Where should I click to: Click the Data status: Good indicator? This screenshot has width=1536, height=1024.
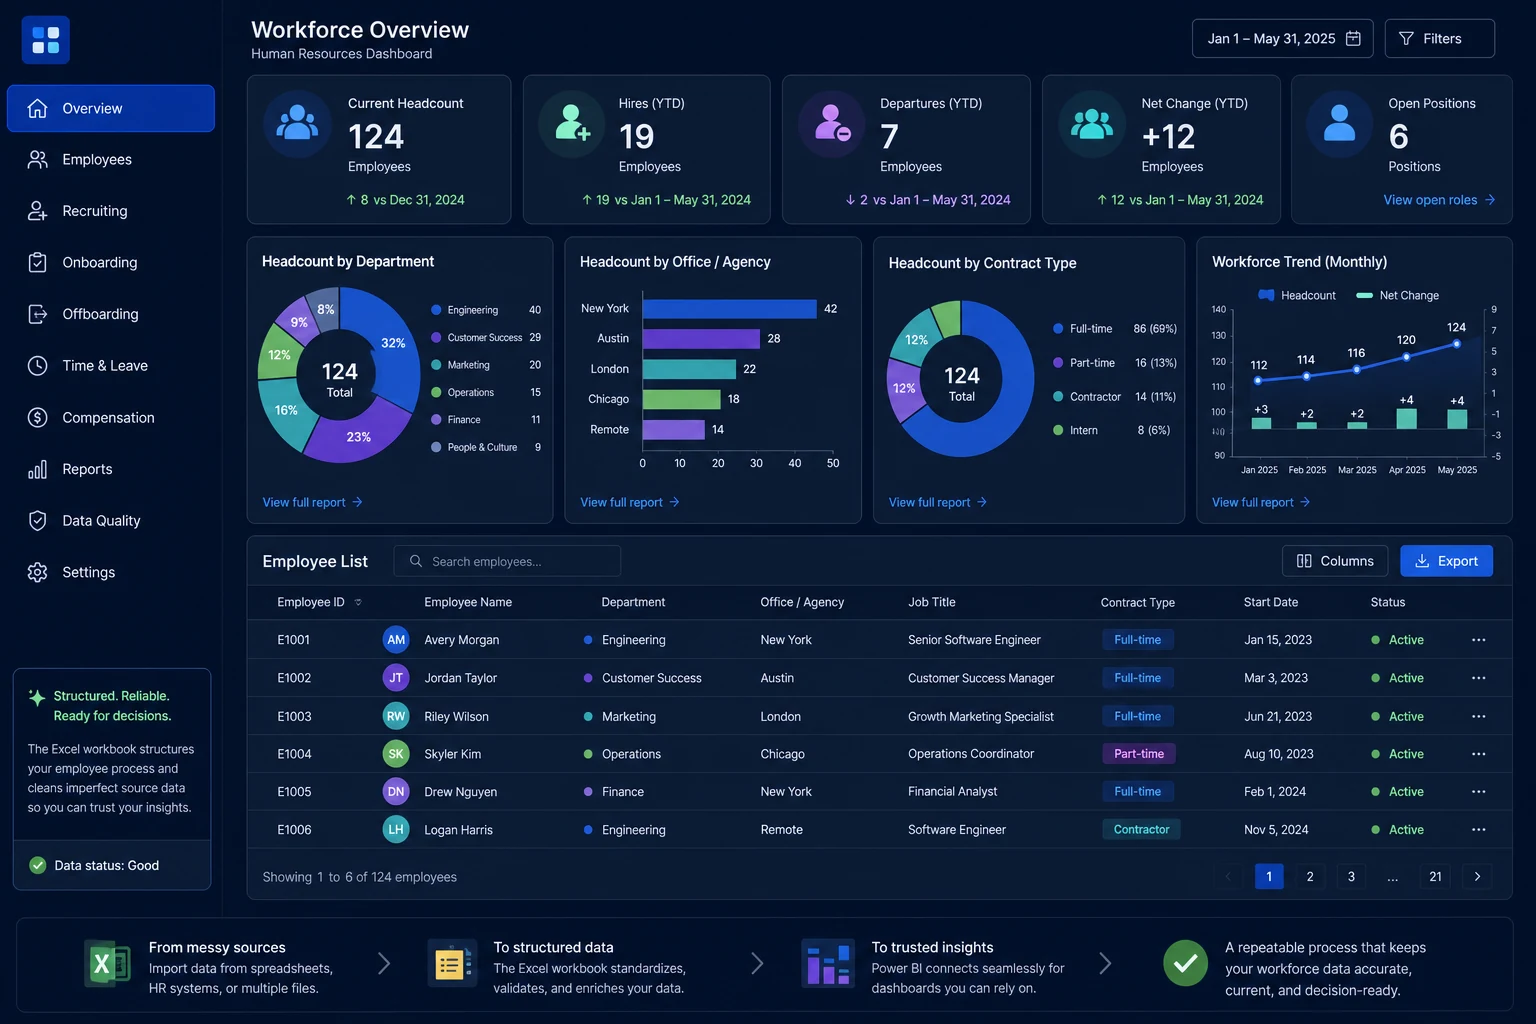point(94,866)
